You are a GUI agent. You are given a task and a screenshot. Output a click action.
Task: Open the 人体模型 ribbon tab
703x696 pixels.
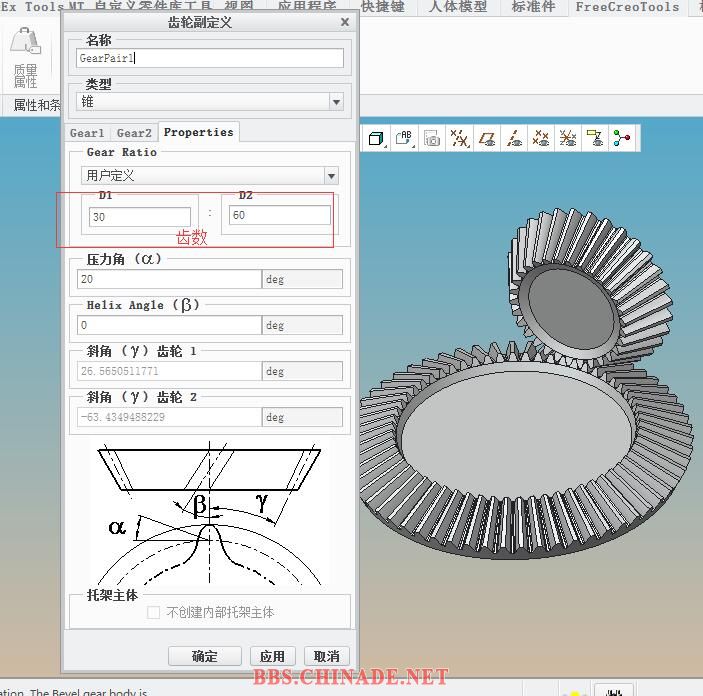tap(458, 7)
